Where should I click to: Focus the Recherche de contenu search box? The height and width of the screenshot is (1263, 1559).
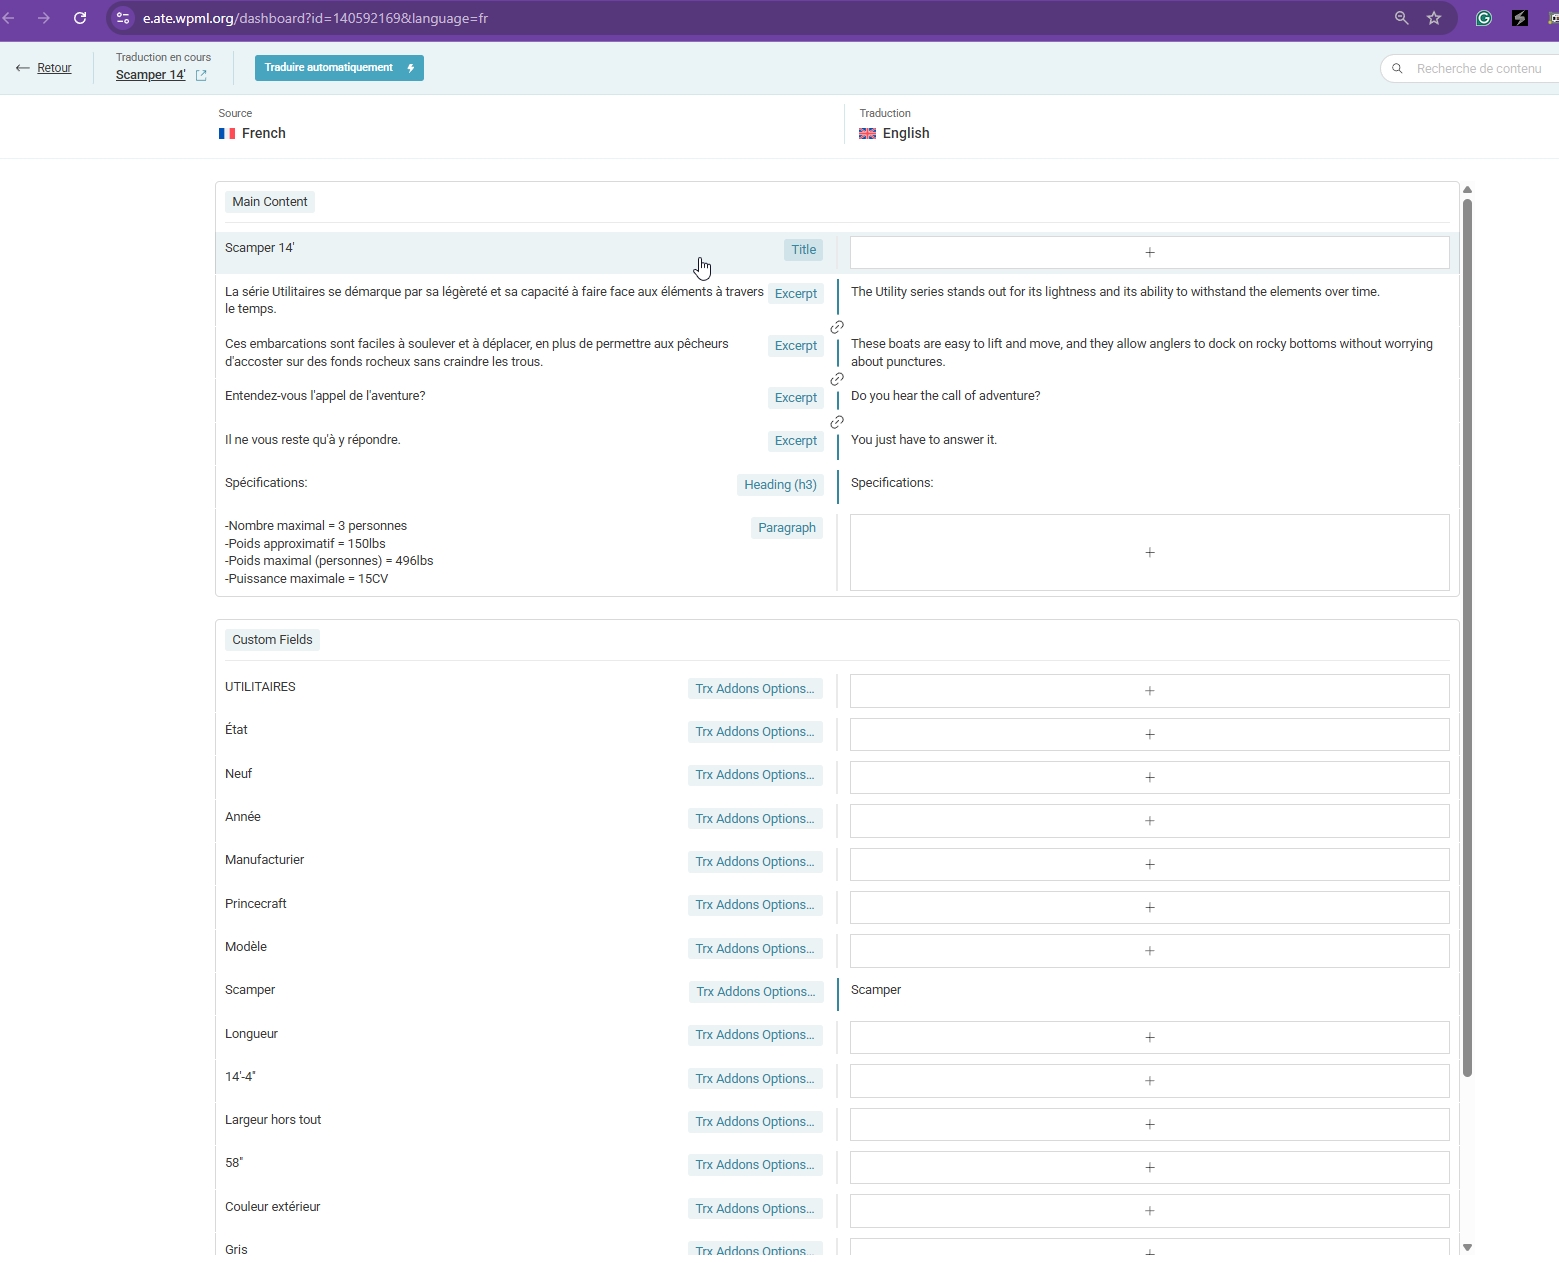(x=1470, y=68)
